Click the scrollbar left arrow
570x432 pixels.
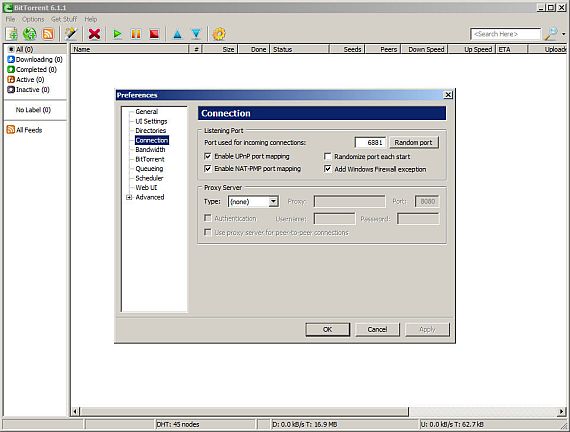pyautogui.click(x=75, y=412)
